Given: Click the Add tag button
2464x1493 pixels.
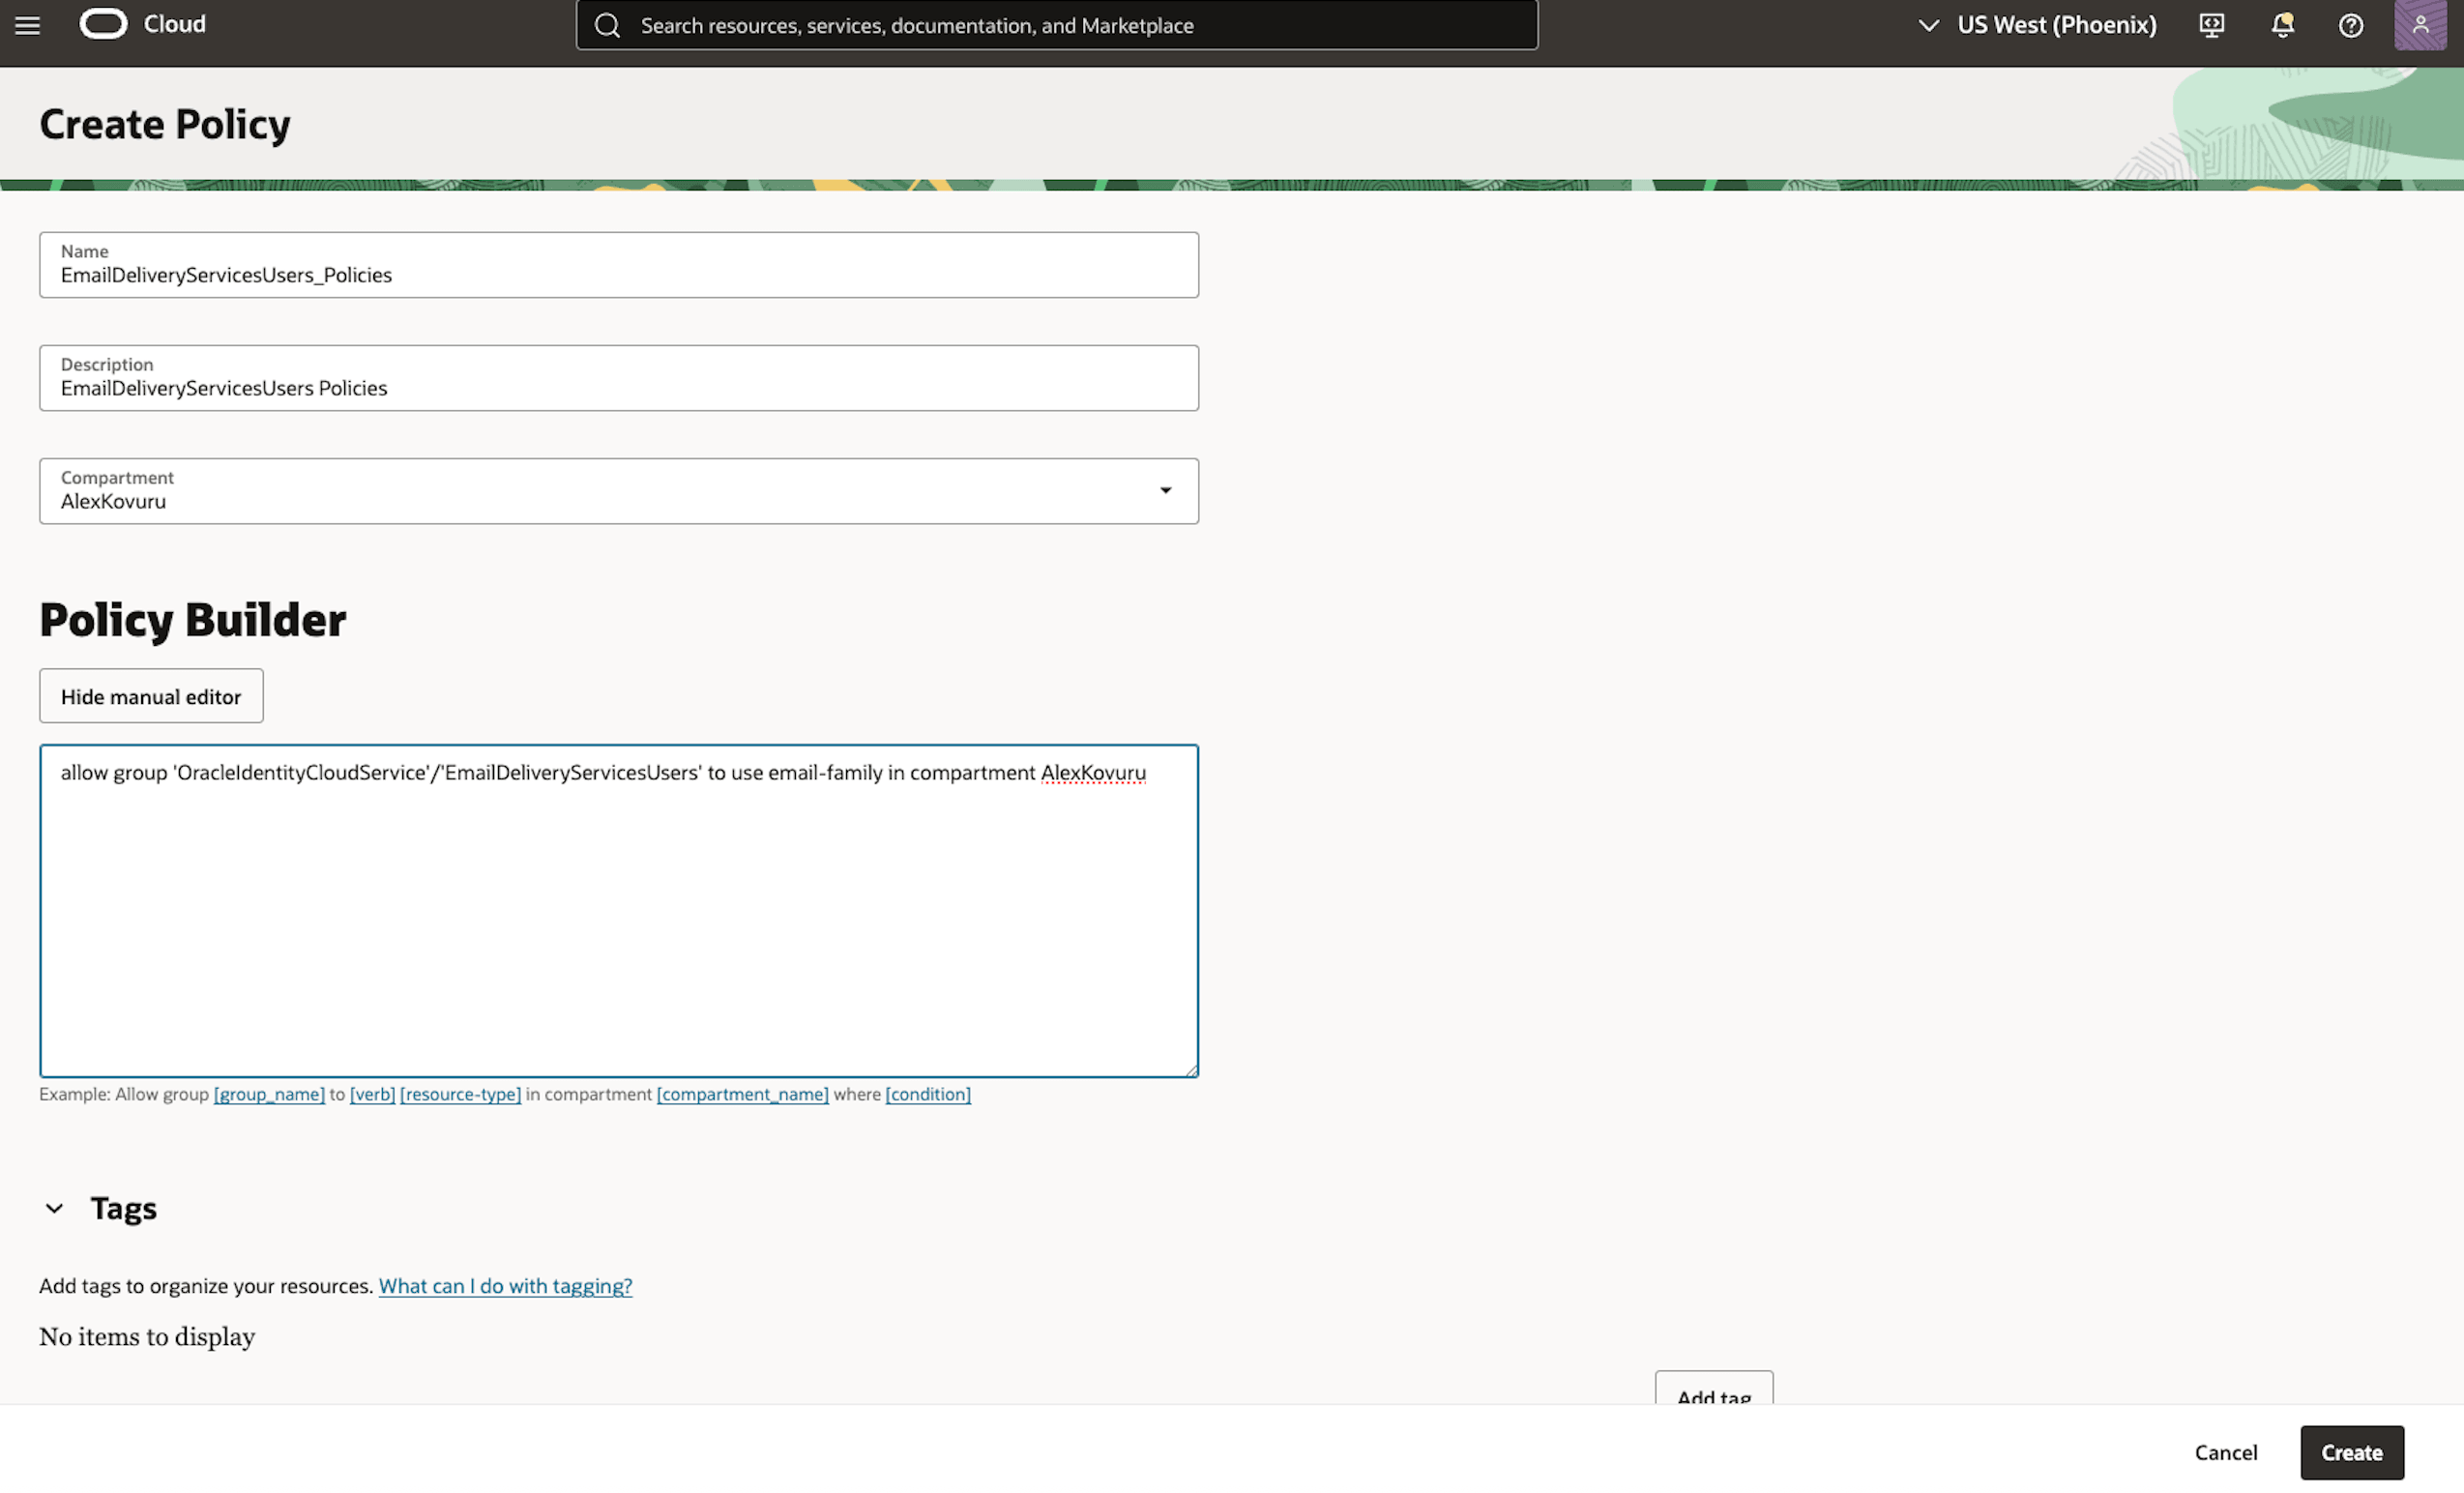Looking at the screenshot, I should 1713,1397.
